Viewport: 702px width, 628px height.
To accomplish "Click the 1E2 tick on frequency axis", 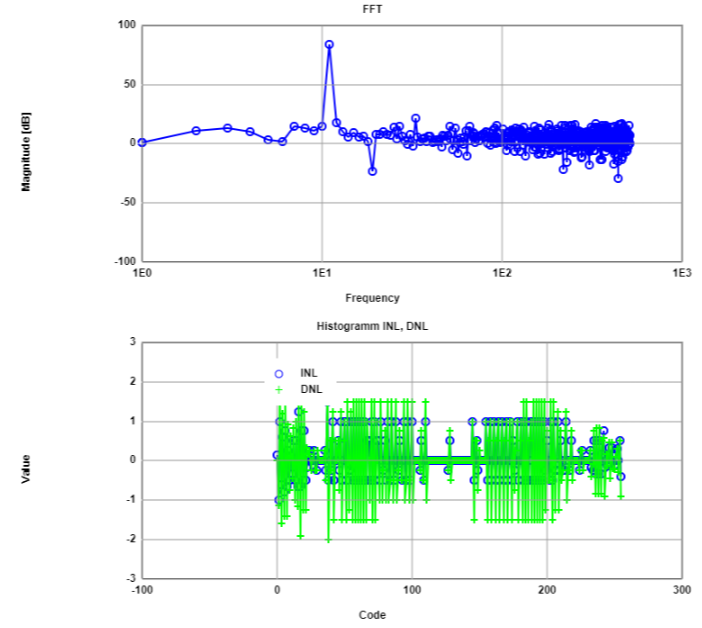I will tap(502, 273).
